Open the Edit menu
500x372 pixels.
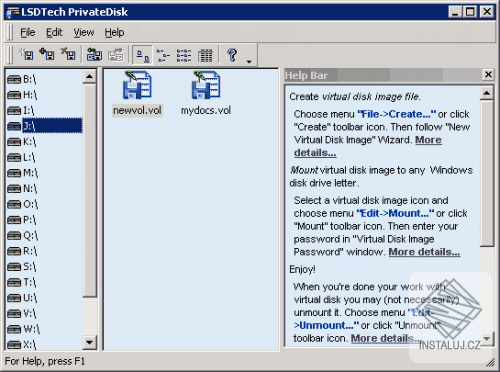[x=54, y=32]
